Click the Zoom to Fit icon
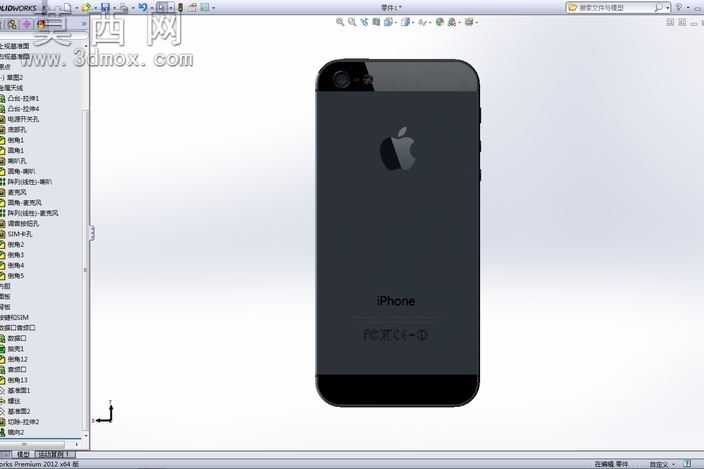The image size is (704, 469). [x=340, y=22]
